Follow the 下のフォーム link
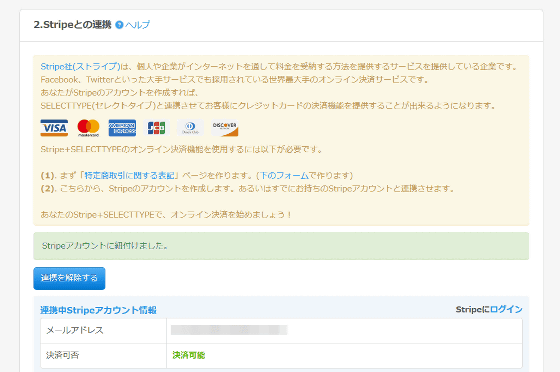 [x=284, y=176]
